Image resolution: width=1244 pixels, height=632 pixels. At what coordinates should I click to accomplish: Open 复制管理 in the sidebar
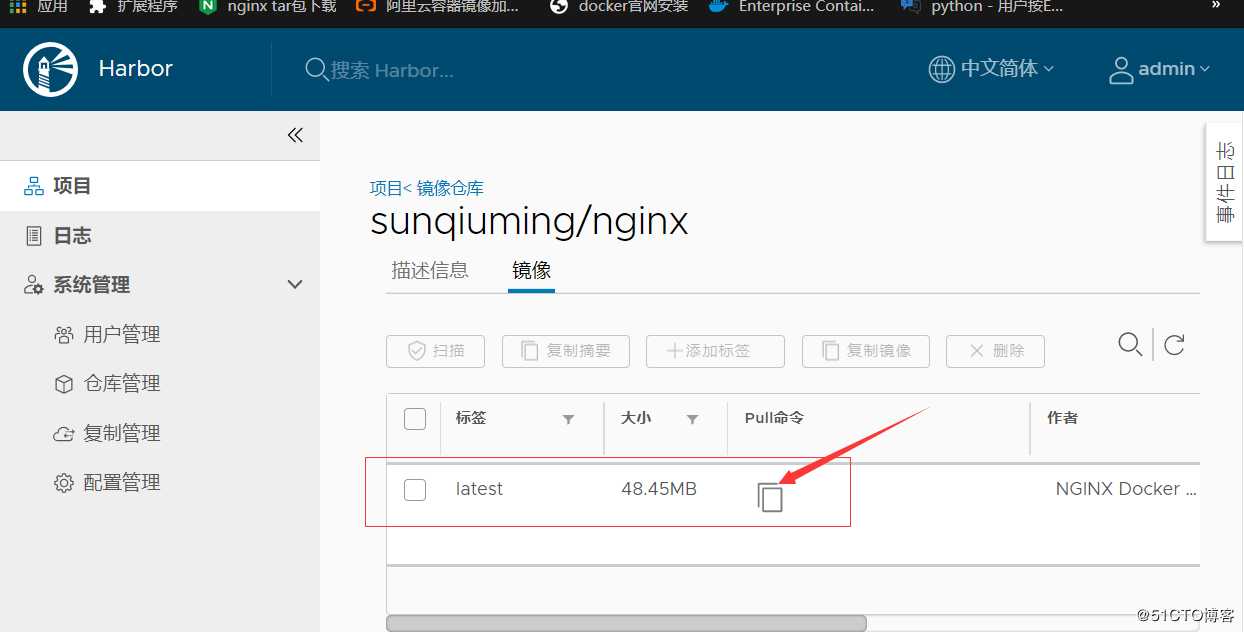[x=122, y=433]
